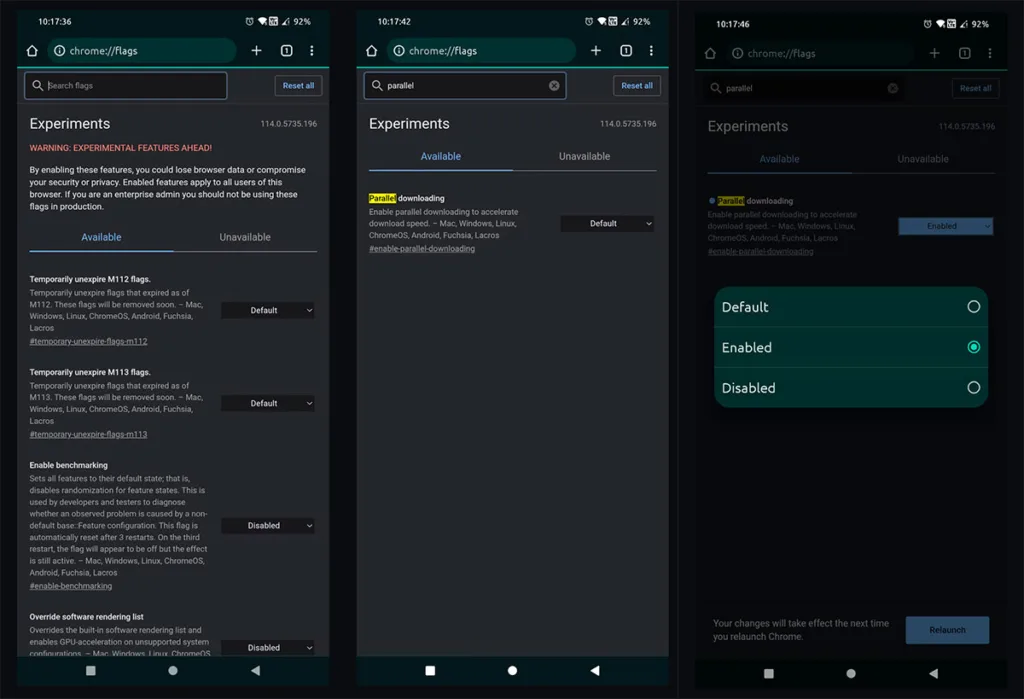
Task: Tap the home icon in first screen
Action: click(32, 50)
